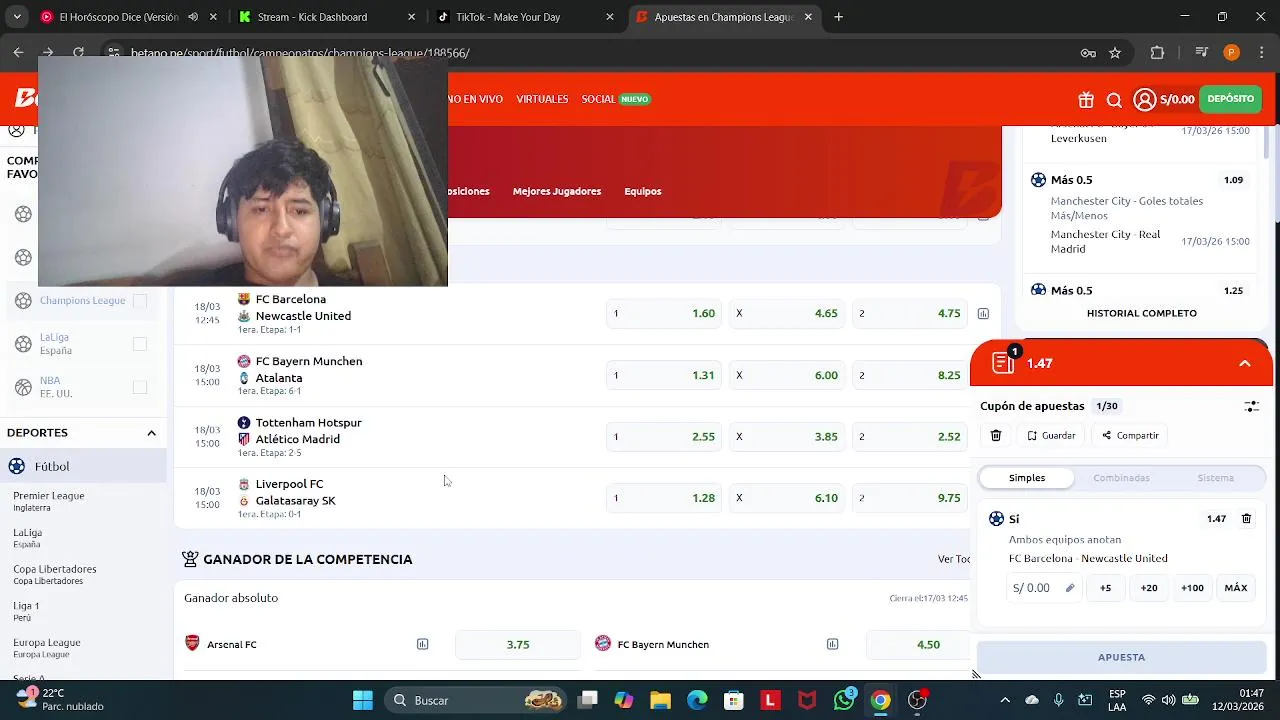Viewport: 1280px width, 720px height.
Task: Open the browser extensions puzzle icon
Action: pyautogui.click(x=1158, y=53)
